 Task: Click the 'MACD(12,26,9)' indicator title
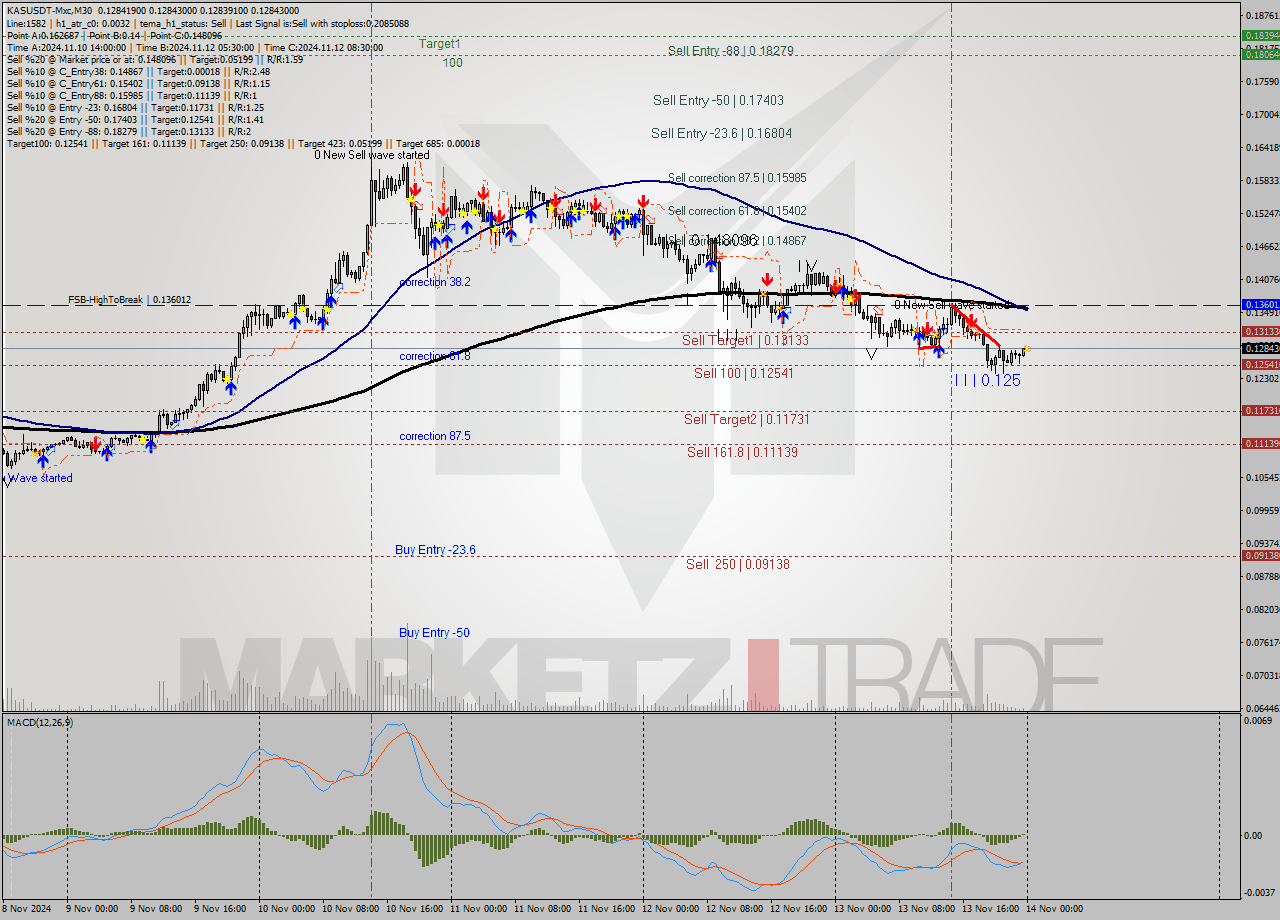coord(39,722)
